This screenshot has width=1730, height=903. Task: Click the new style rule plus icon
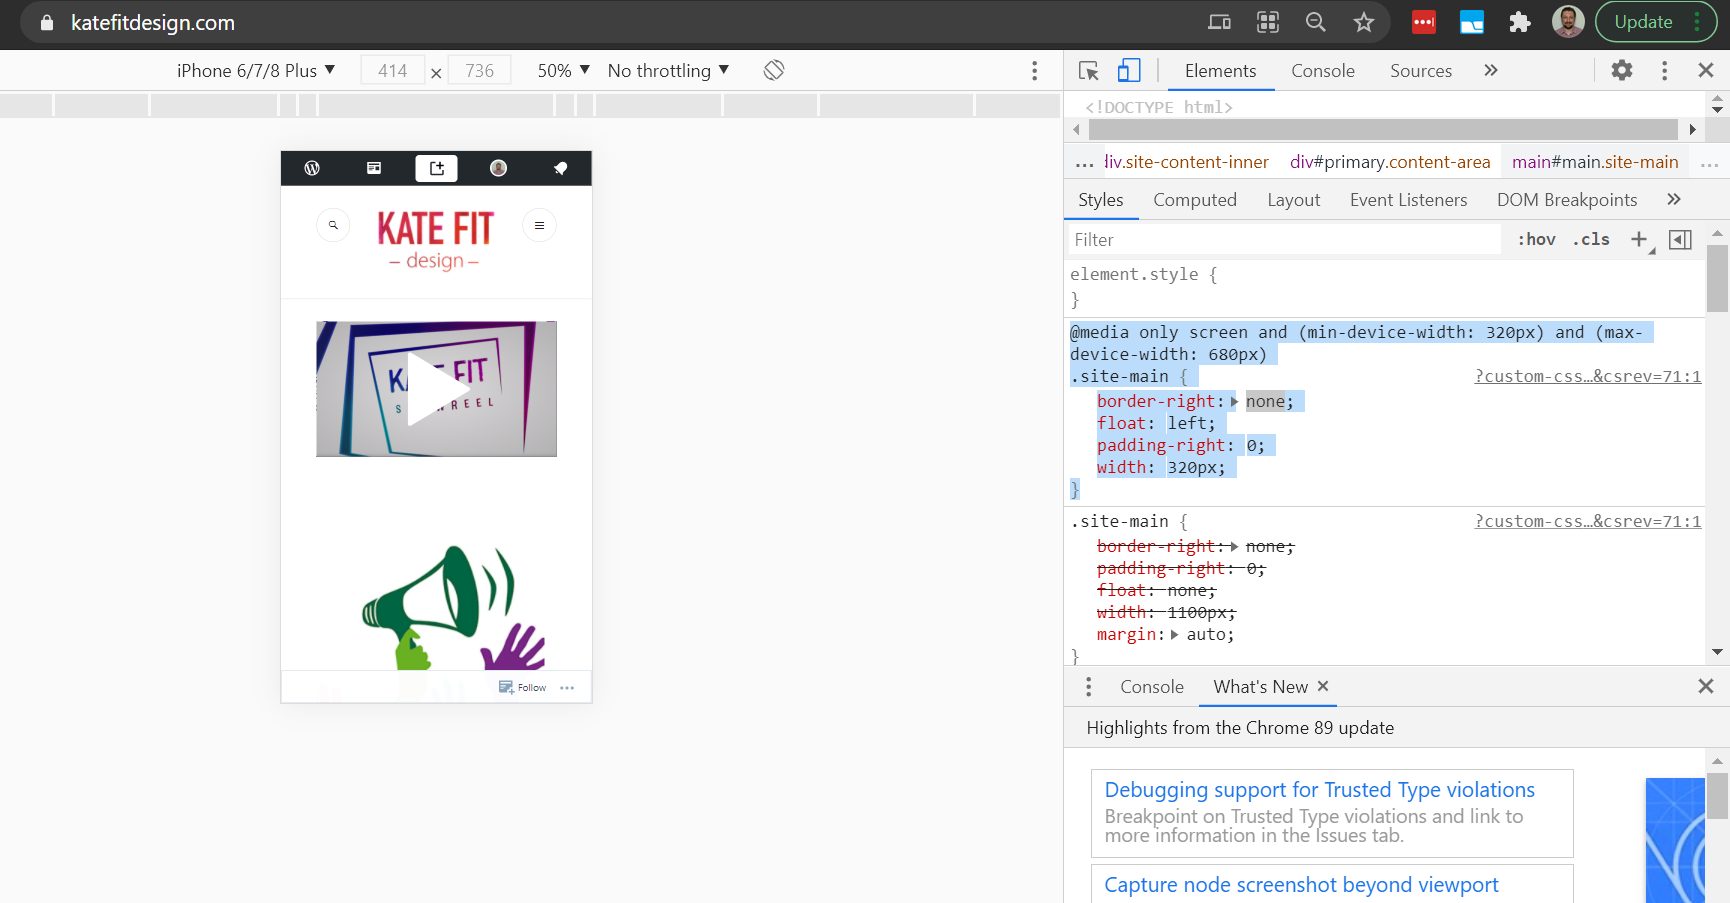tap(1639, 240)
